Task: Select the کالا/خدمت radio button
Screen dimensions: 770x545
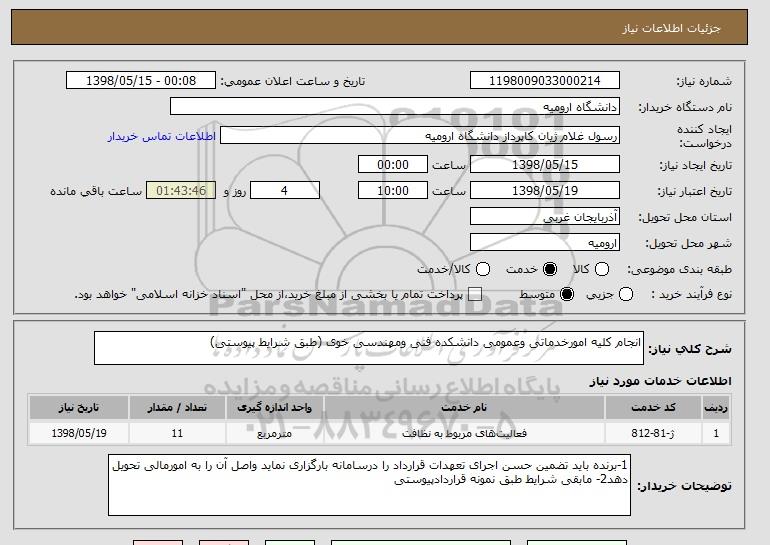Action: (x=483, y=269)
